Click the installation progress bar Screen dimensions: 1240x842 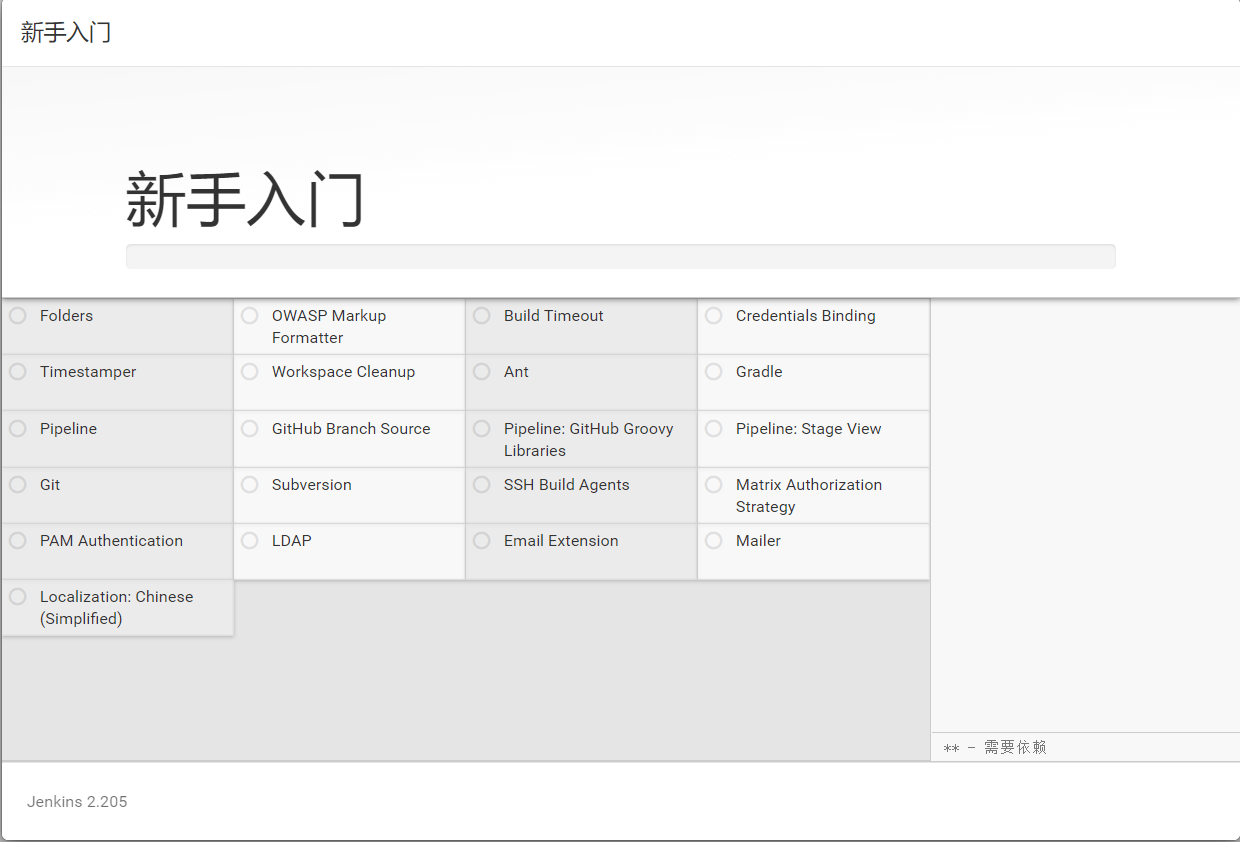tap(620, 256)
